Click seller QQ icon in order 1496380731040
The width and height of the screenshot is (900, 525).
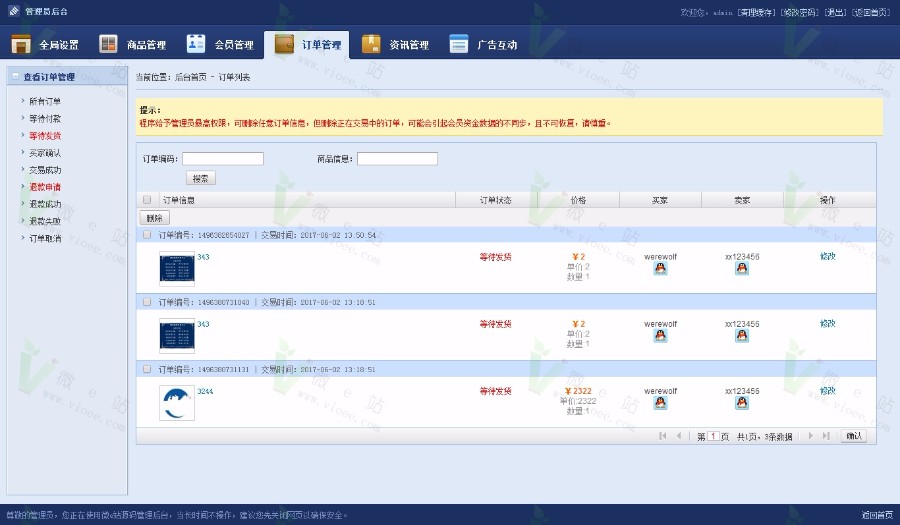pyautogui.click(x=742, y=336)
